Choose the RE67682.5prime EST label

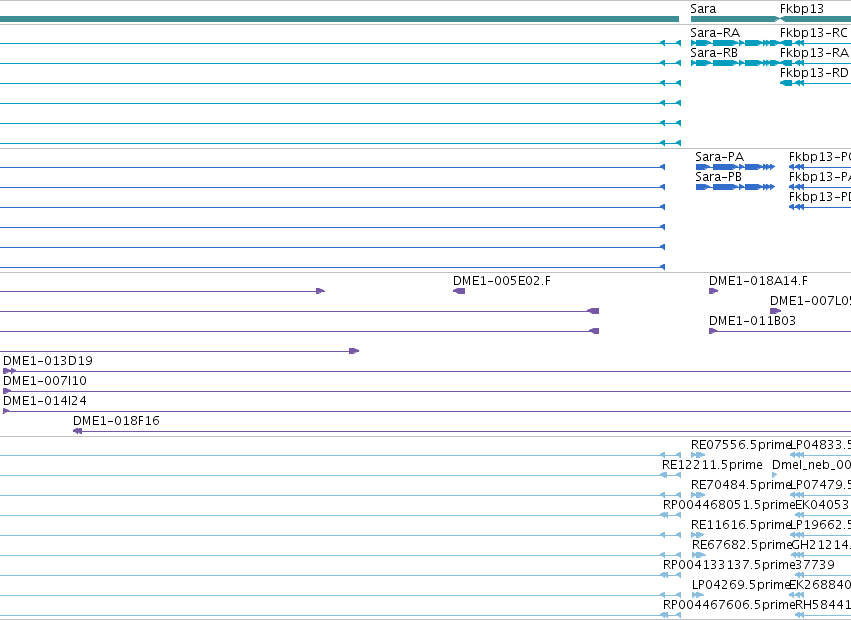741,545
